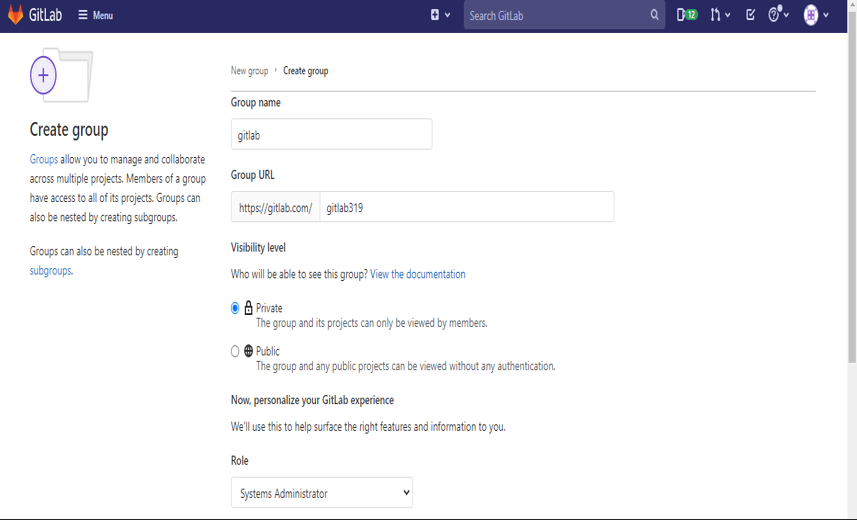Image resolution: width=857 pixels, height=520 pixels.
Task: Click the Public globe icon
Action: pyautogui.click(x=248, y=350)
